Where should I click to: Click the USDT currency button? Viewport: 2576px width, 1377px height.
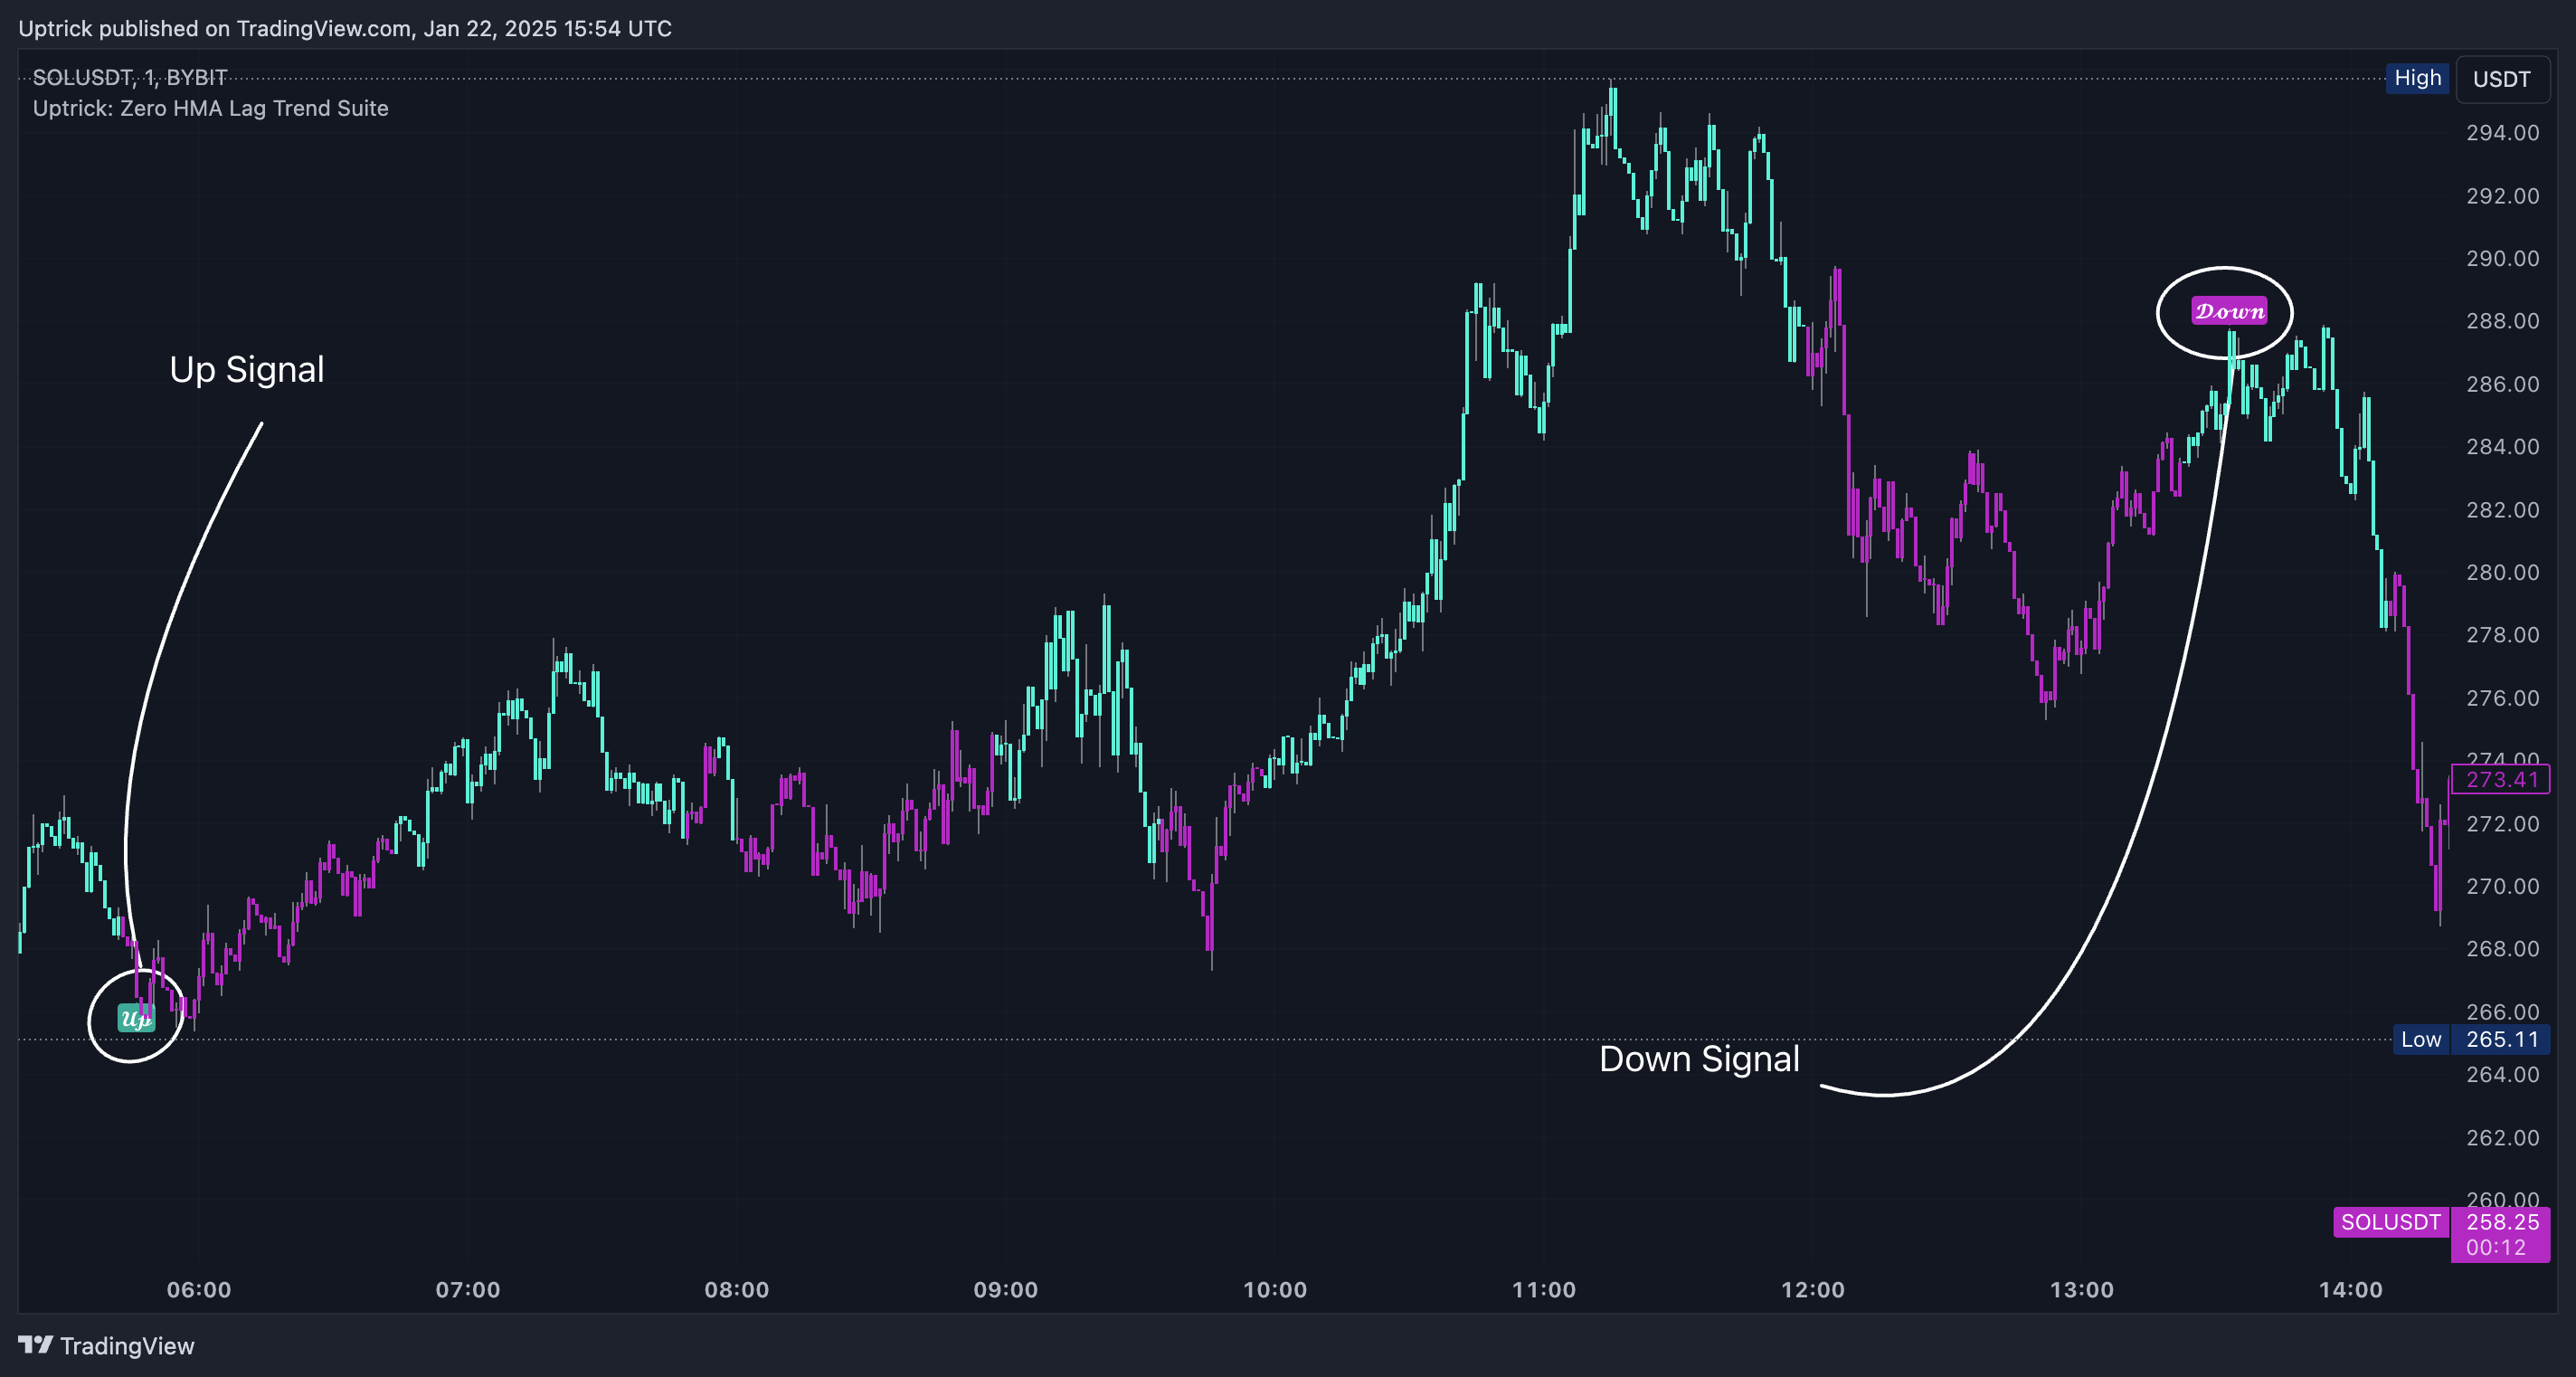(2502, 79)
